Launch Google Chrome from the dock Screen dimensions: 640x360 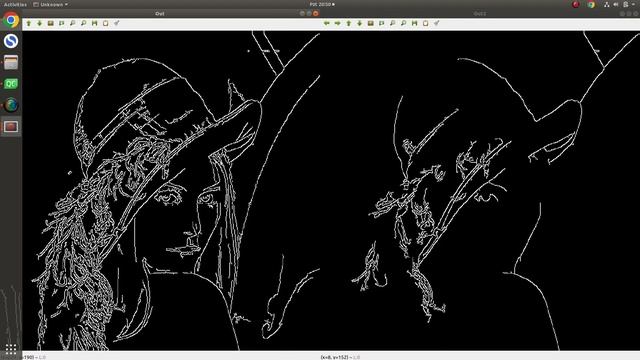11,20
